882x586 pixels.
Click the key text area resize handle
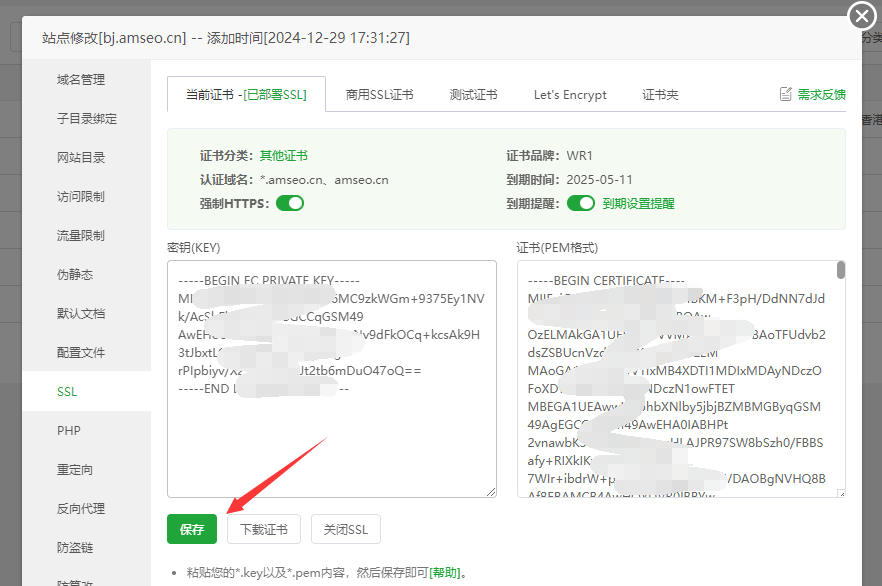(491, 492)
